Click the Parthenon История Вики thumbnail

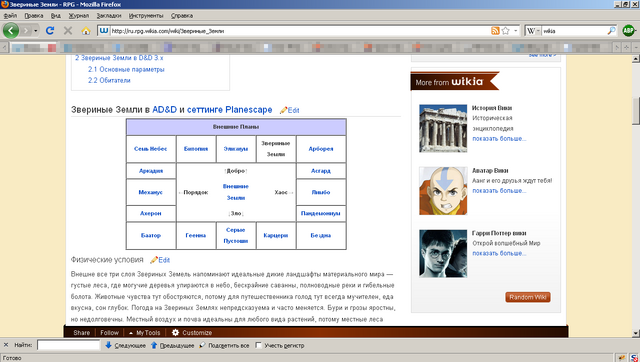pos(443,128)
